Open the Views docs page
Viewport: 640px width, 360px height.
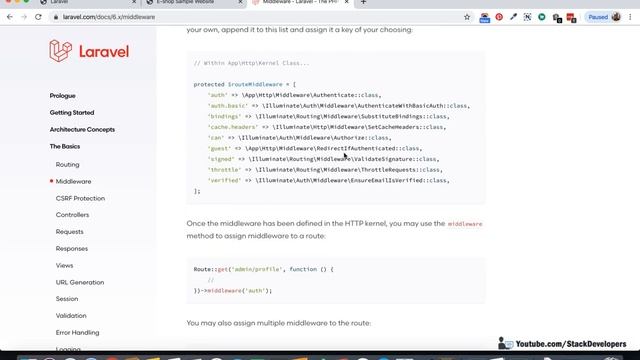[x=64, y=265]
